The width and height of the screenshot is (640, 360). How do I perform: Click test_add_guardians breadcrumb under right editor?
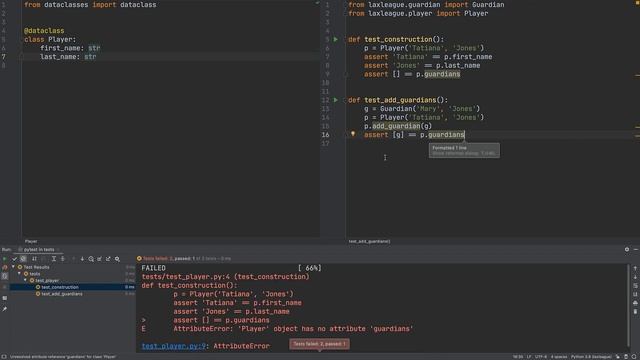pyautogui.click(x=369, y=241)
